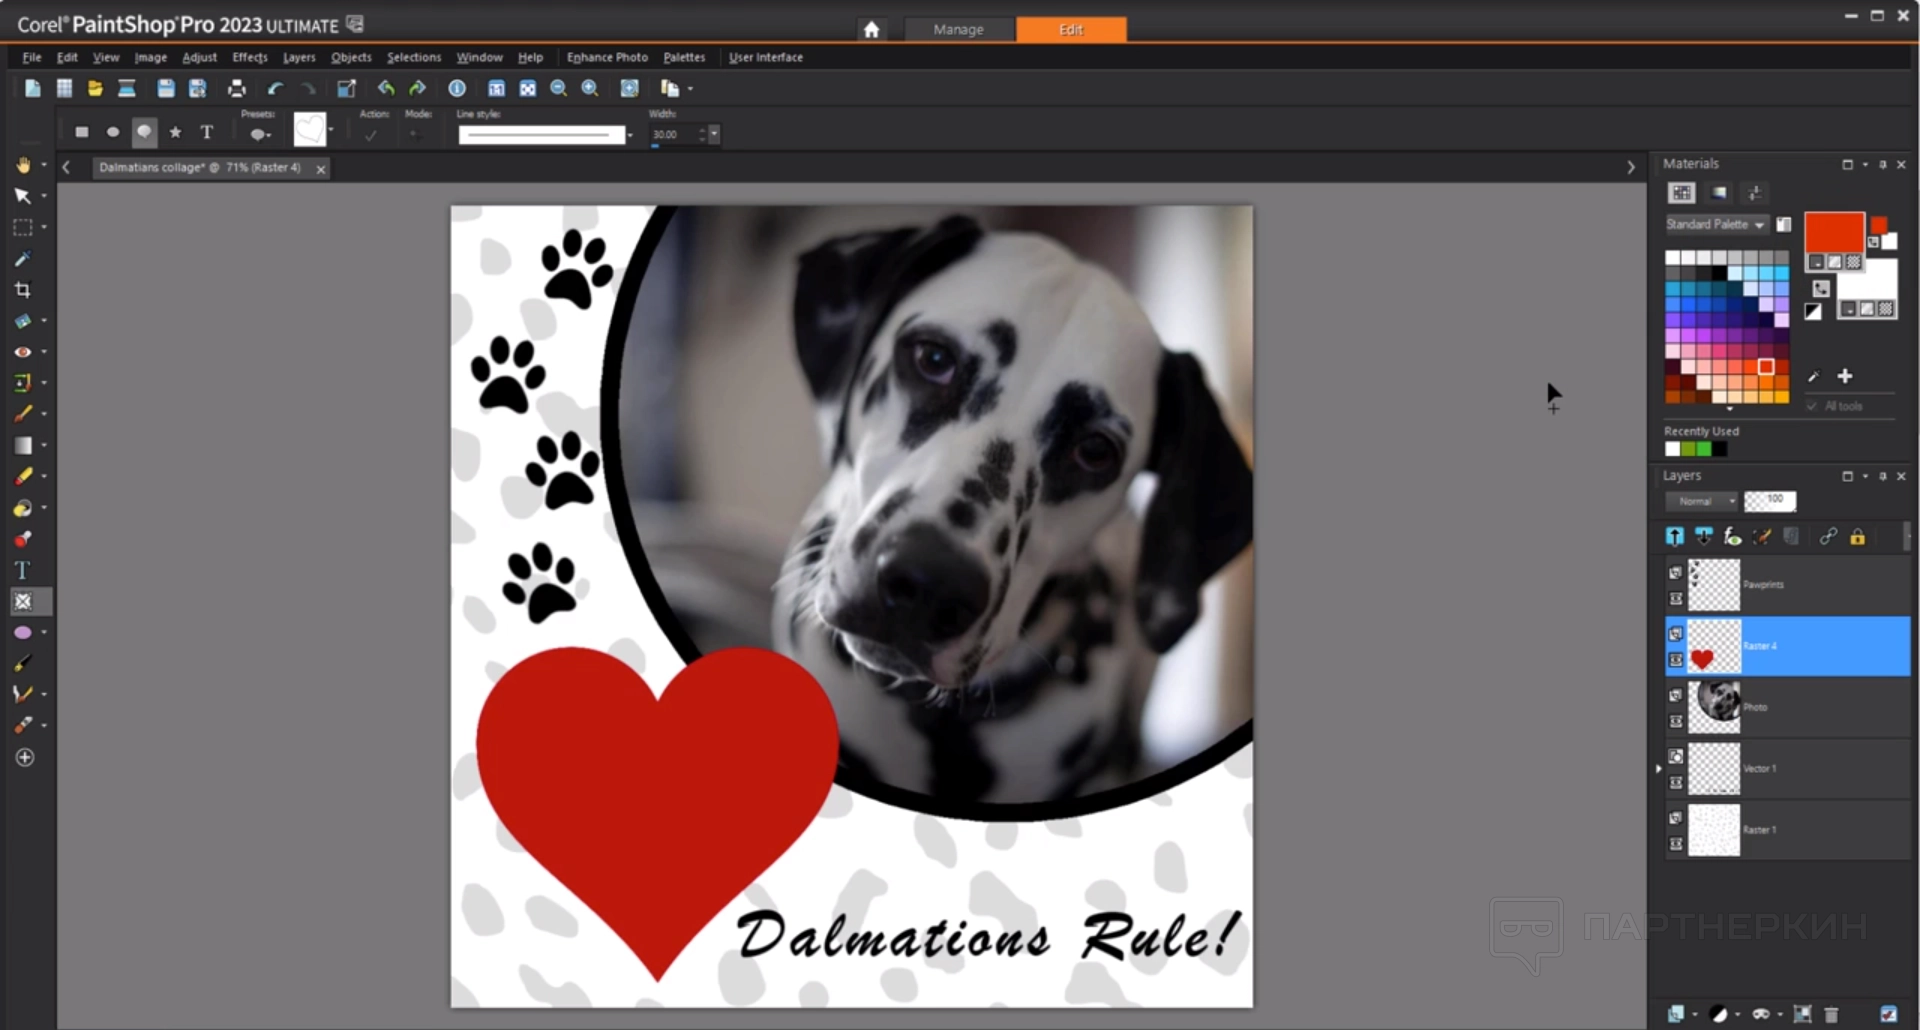Click the large red foreground color swatch

click(1833, 232)
